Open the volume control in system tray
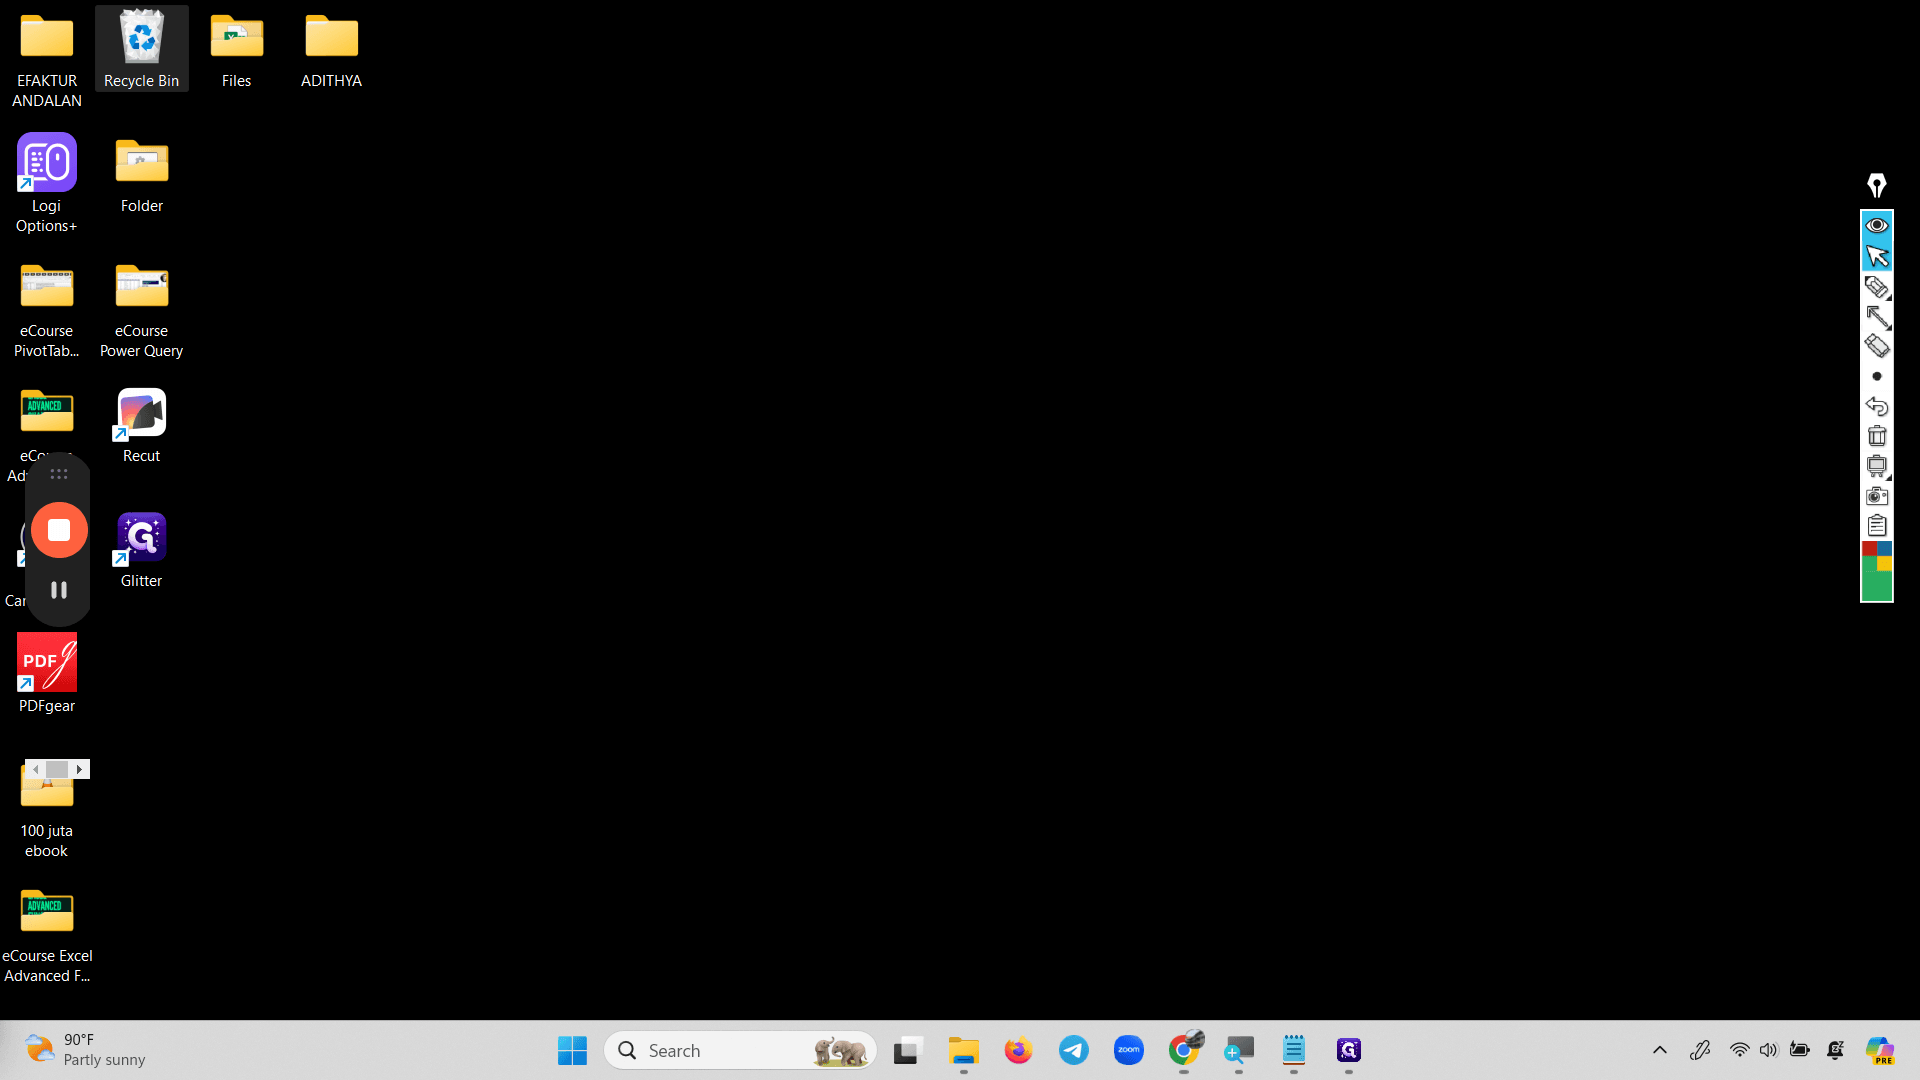Viewport: 1920px width, 1080px height. click(1769, 1050)
